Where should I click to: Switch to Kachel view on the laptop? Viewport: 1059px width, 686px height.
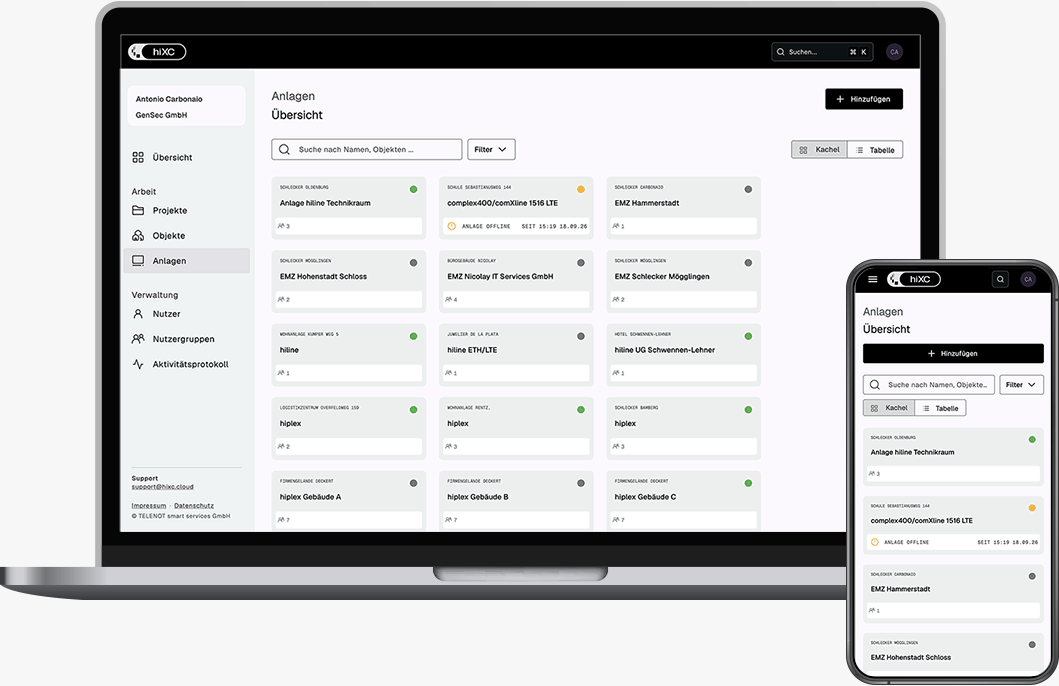click(819, 150)
